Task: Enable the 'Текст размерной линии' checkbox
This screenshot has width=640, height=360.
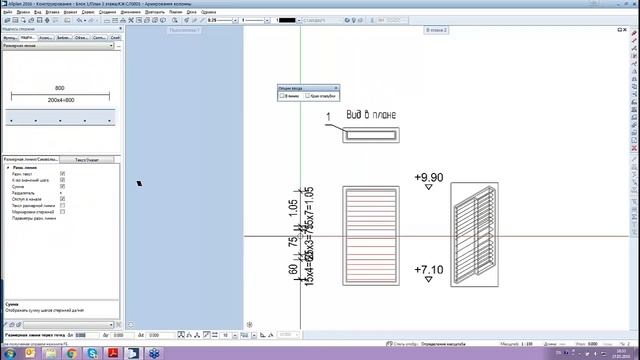Action: (x=62, y=206)
